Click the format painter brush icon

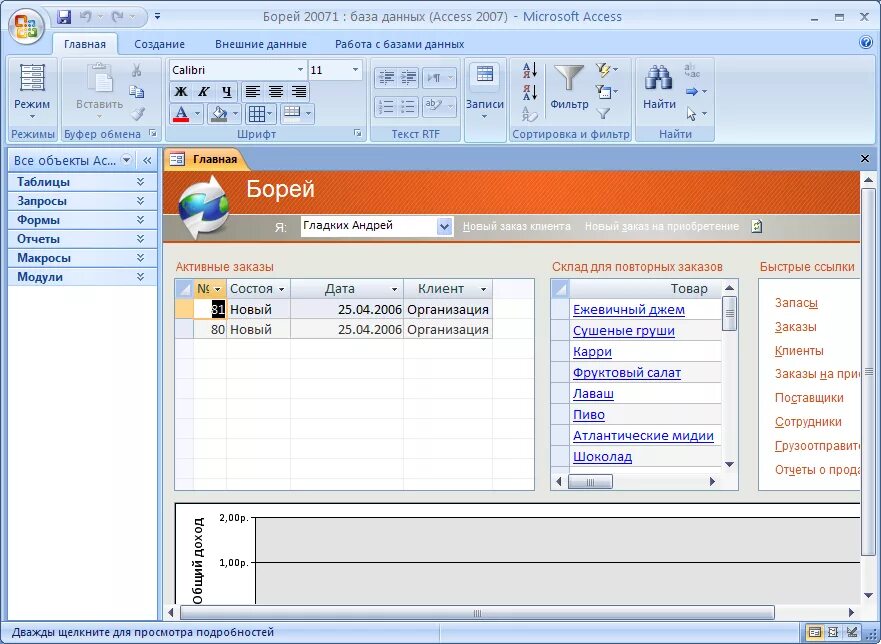(x=137, y=114)
